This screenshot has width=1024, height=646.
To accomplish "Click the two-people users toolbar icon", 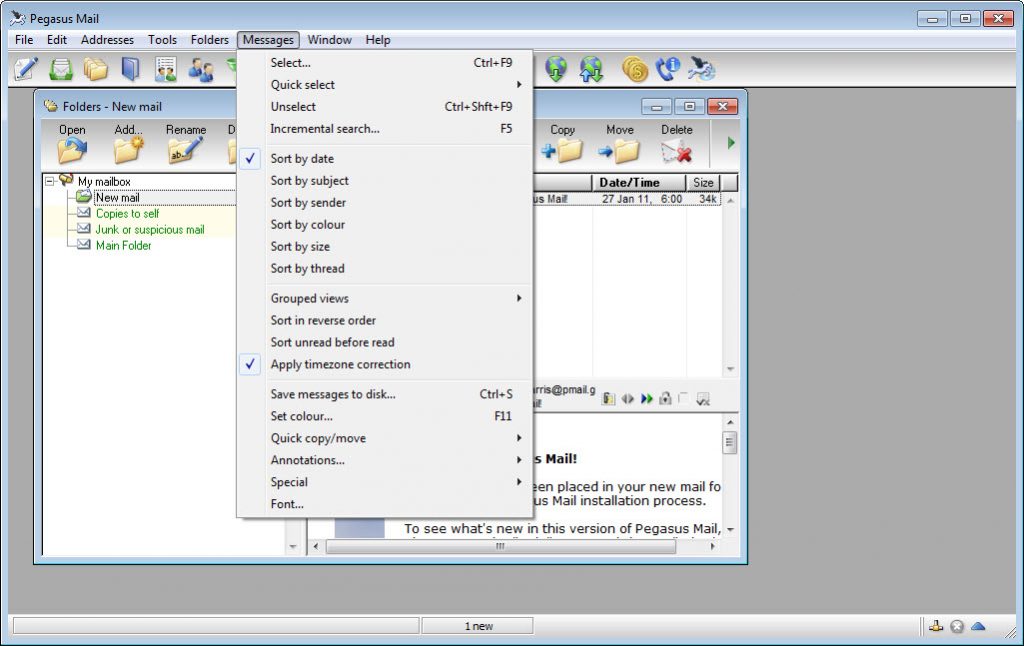I will tap(200, 69).
